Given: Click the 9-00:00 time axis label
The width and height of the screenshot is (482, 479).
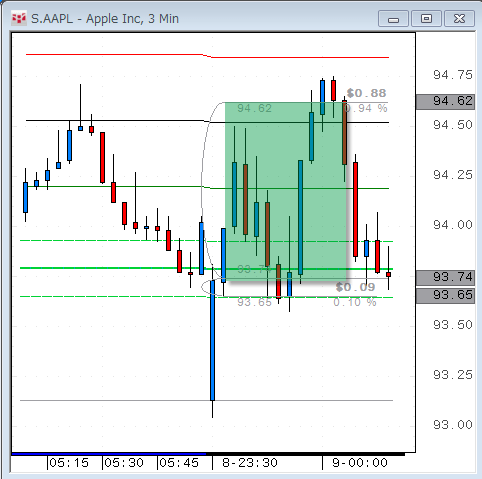Looking at the screenshot, I should (x=360, y=463).
